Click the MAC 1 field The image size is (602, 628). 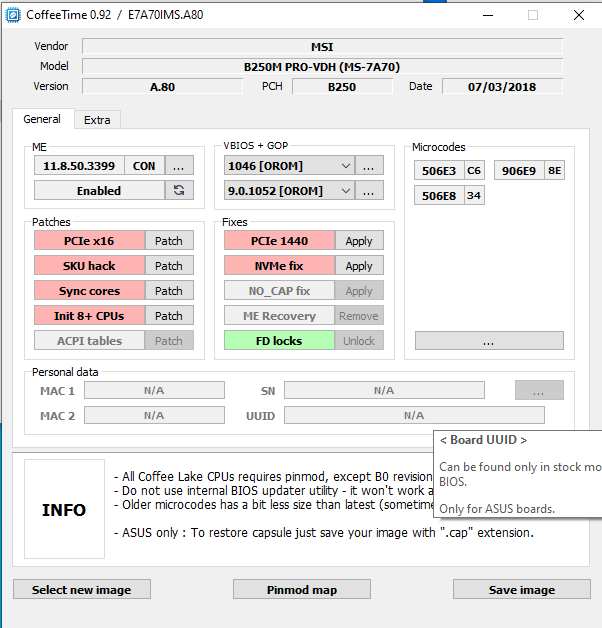click(x=154, y=390)
